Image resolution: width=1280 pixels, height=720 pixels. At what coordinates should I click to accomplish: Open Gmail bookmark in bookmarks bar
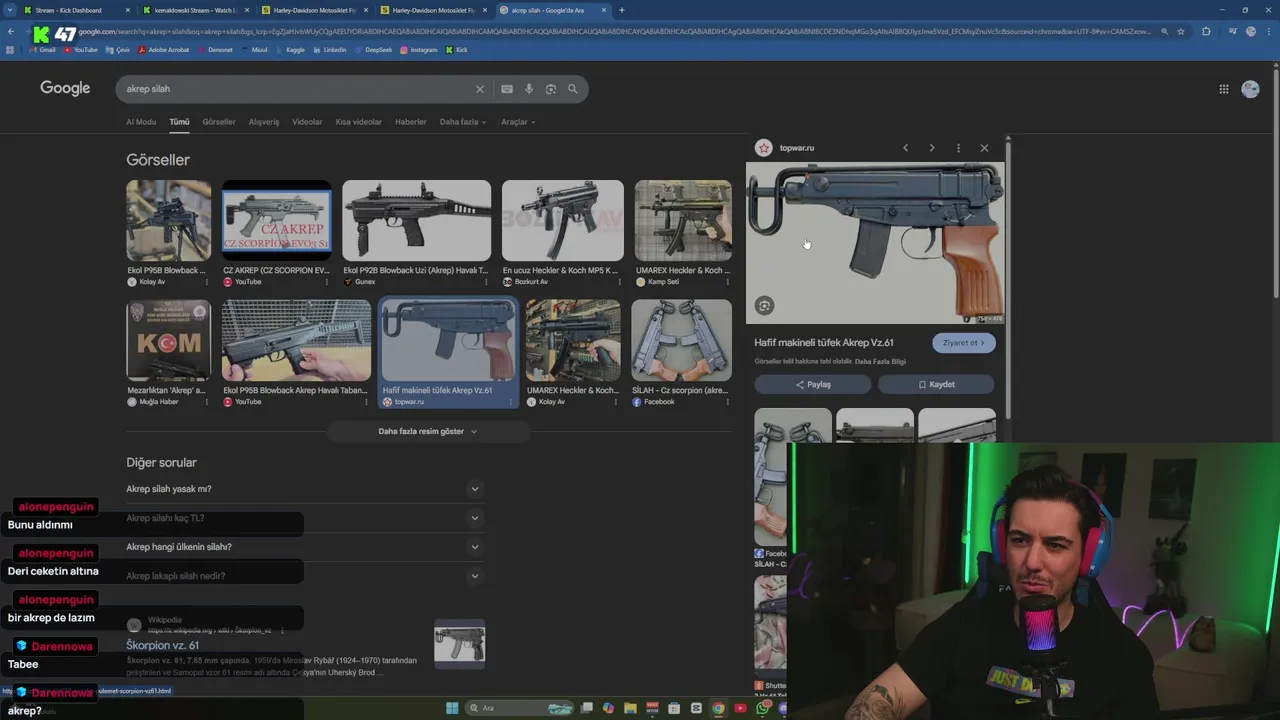click(x=43, y=49)
